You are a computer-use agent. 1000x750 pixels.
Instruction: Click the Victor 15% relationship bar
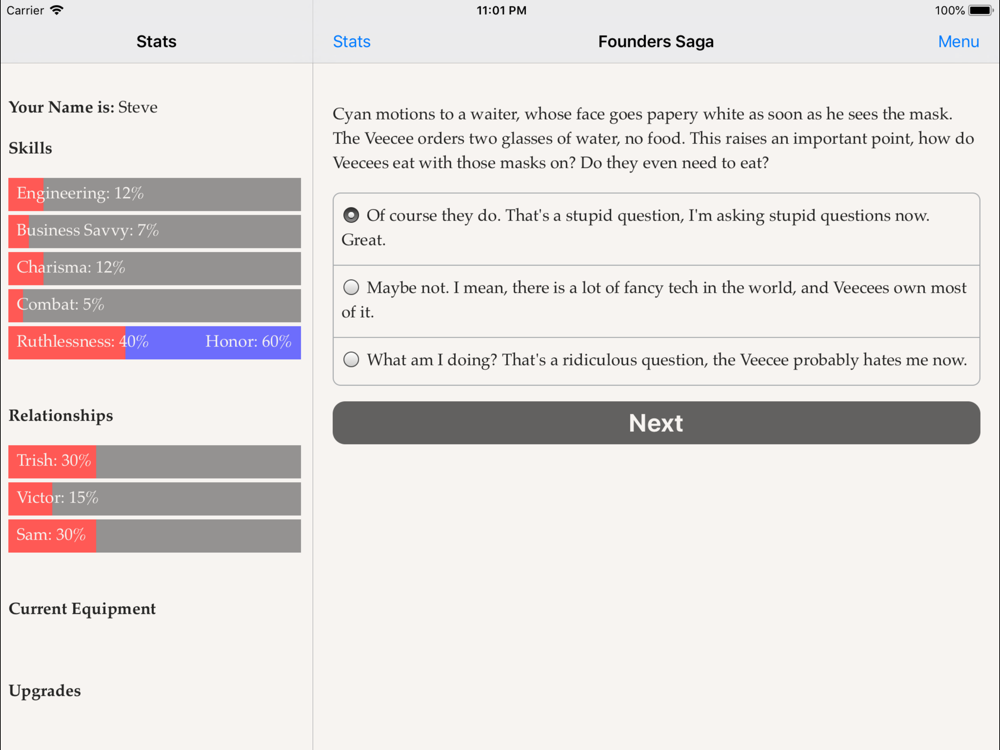(x=154, y=498)
